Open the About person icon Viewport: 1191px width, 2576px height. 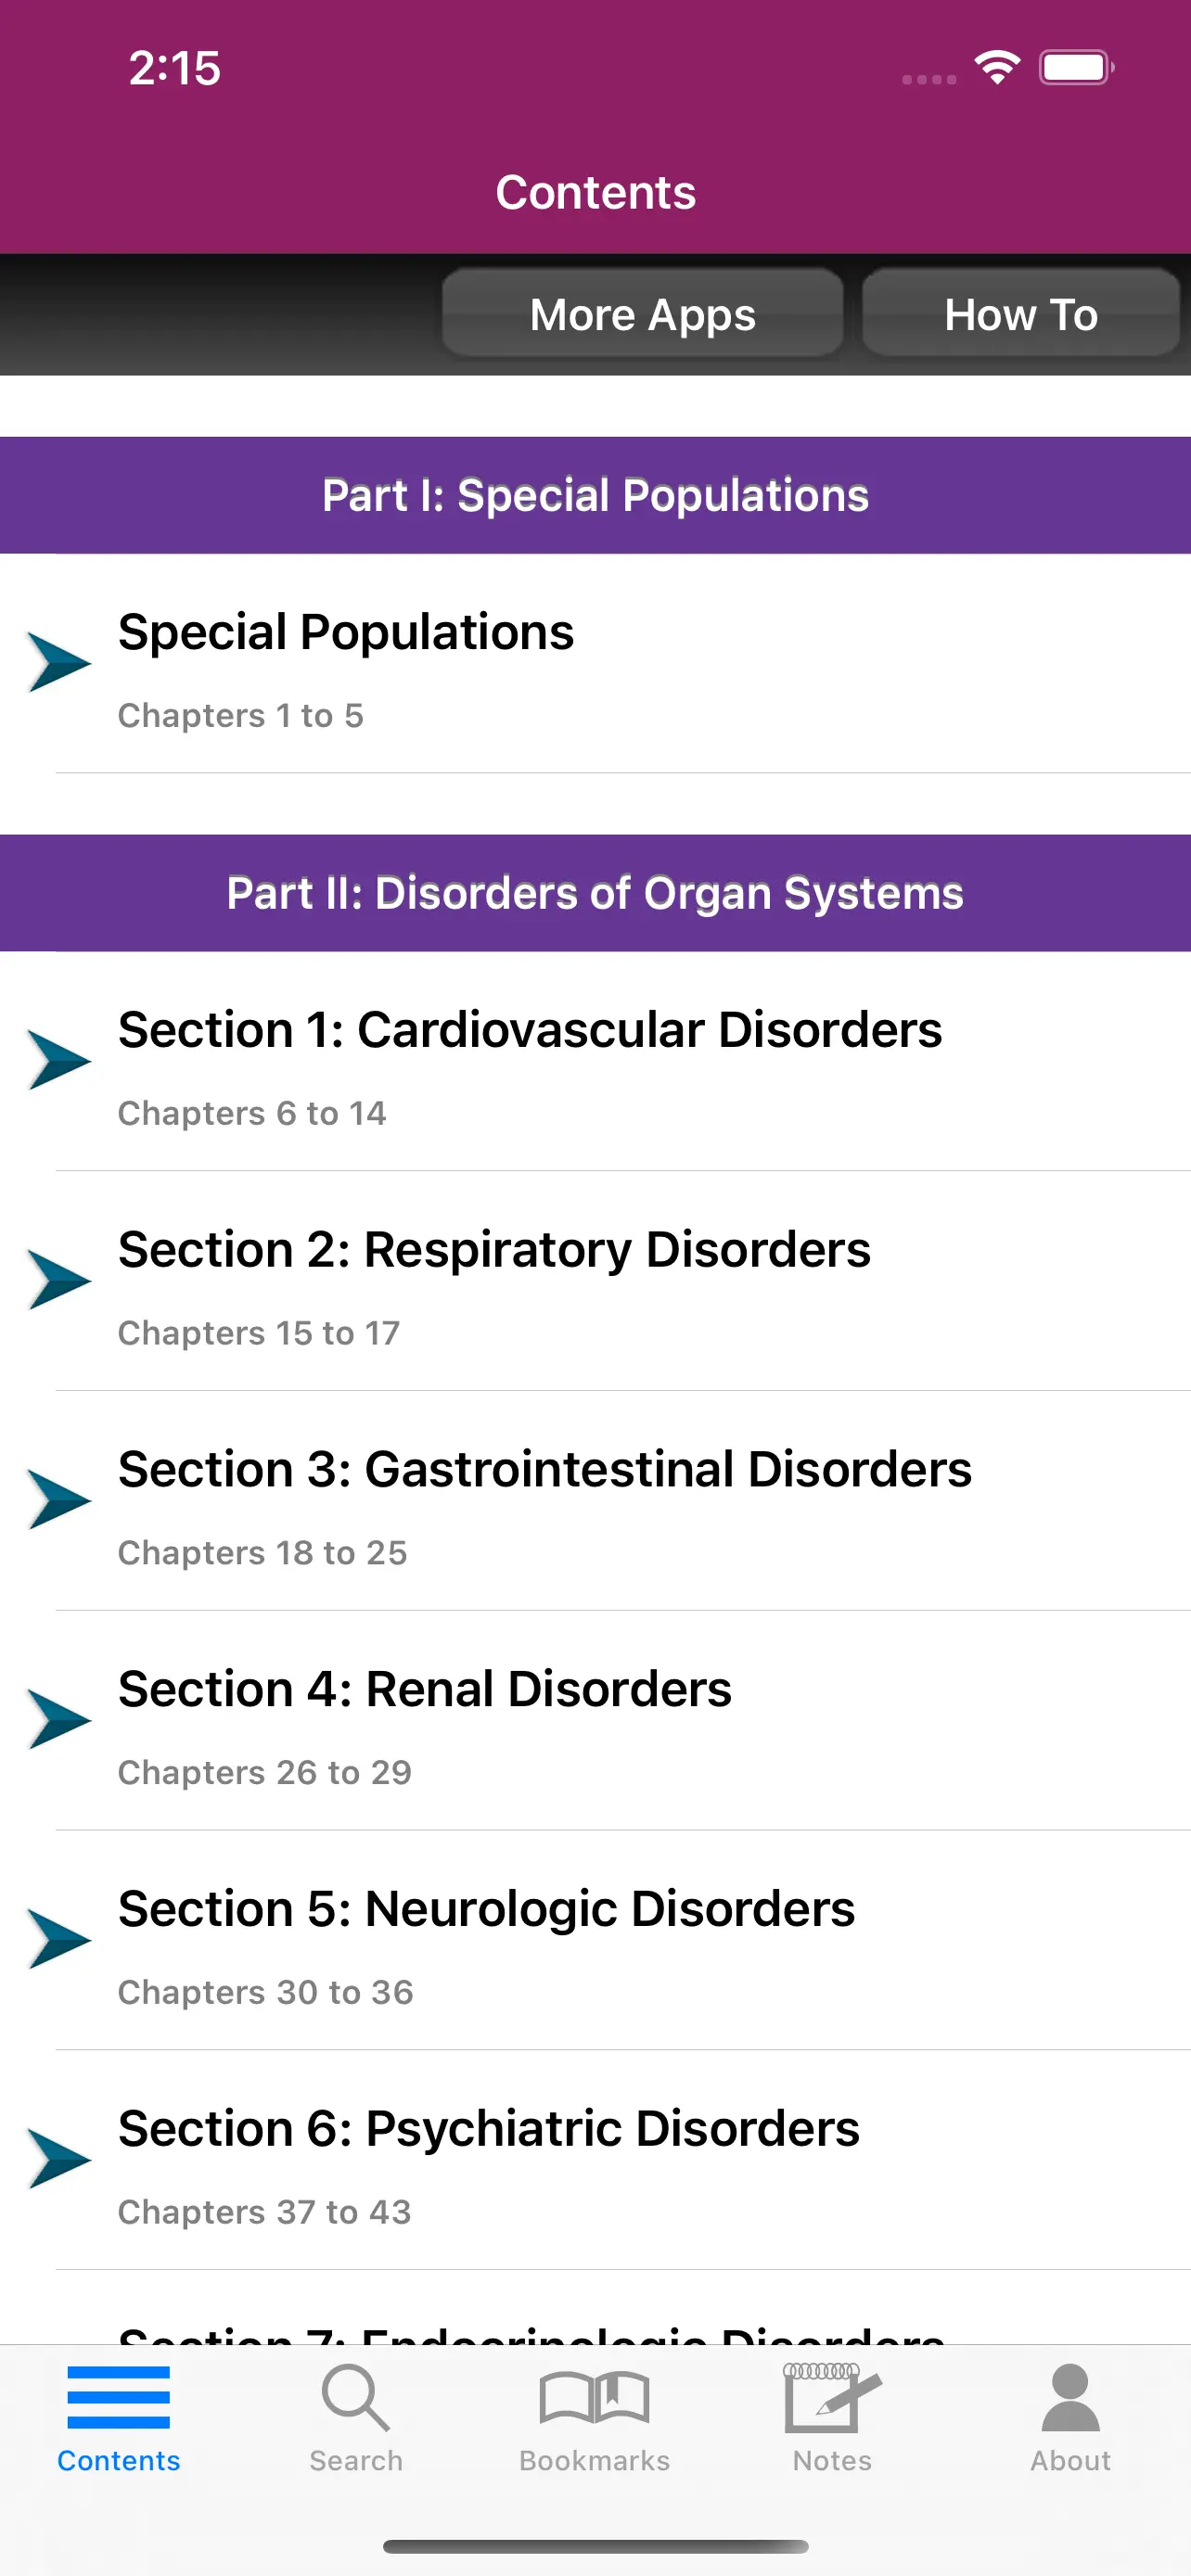coord(1070,2398)
